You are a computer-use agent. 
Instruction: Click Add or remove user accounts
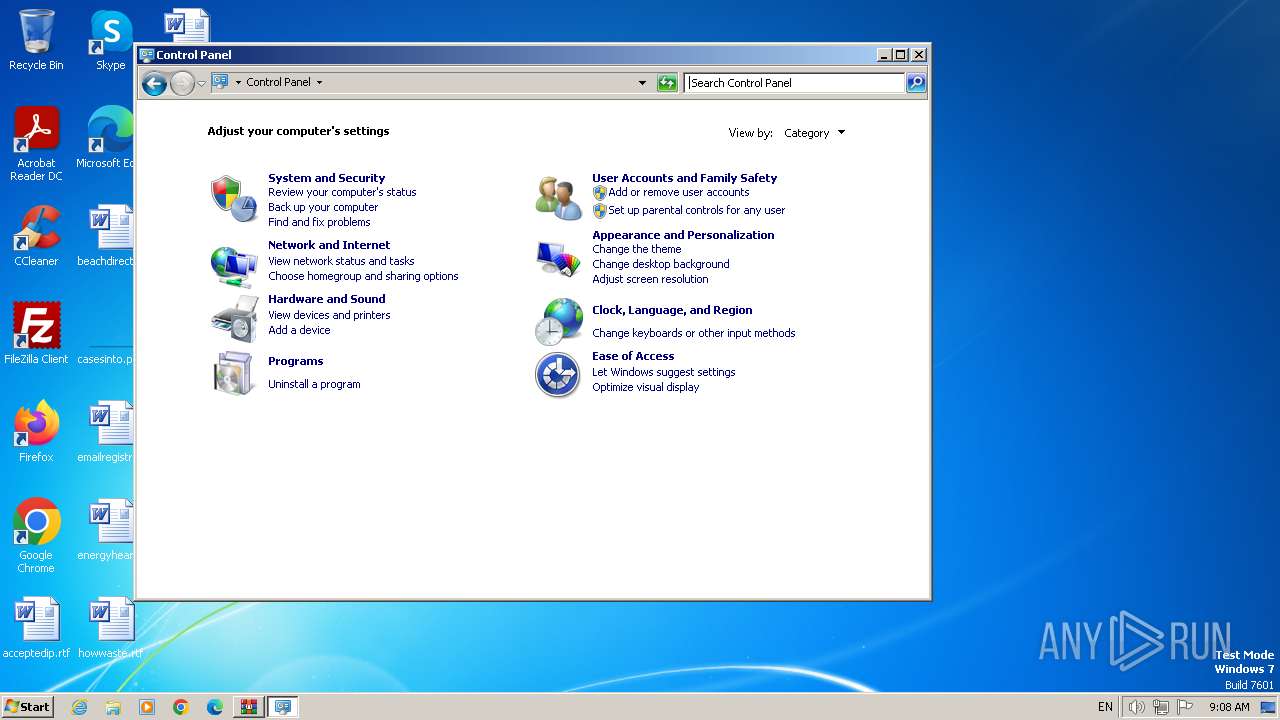(679, 192)
